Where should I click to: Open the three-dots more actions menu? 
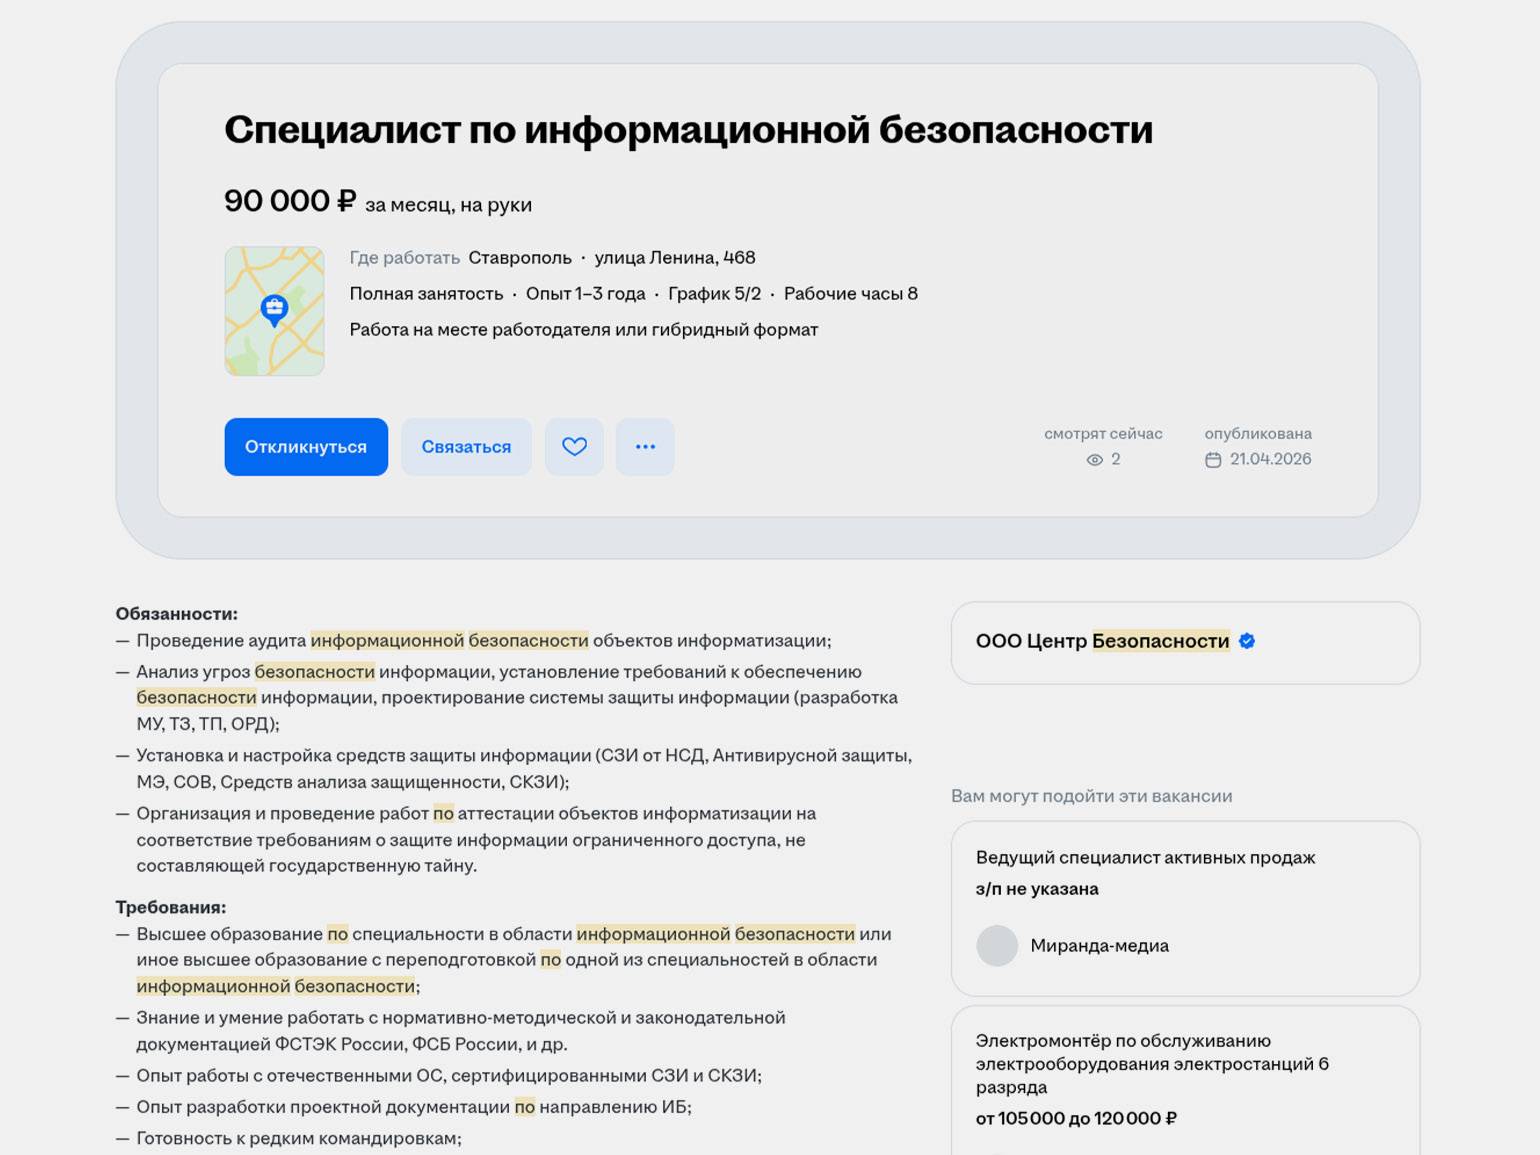645,447
